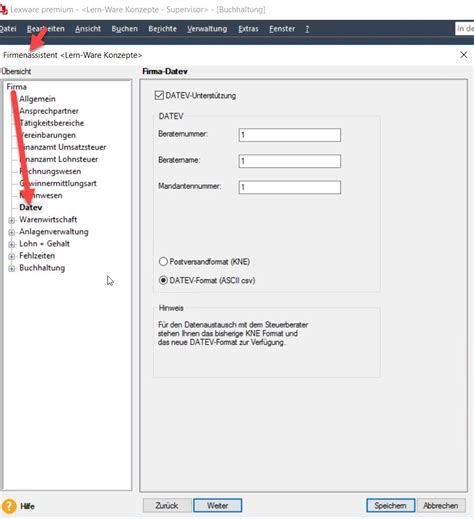474x519 pixels.
Task: Open the question mark help menu
Action: pos(307,29)
